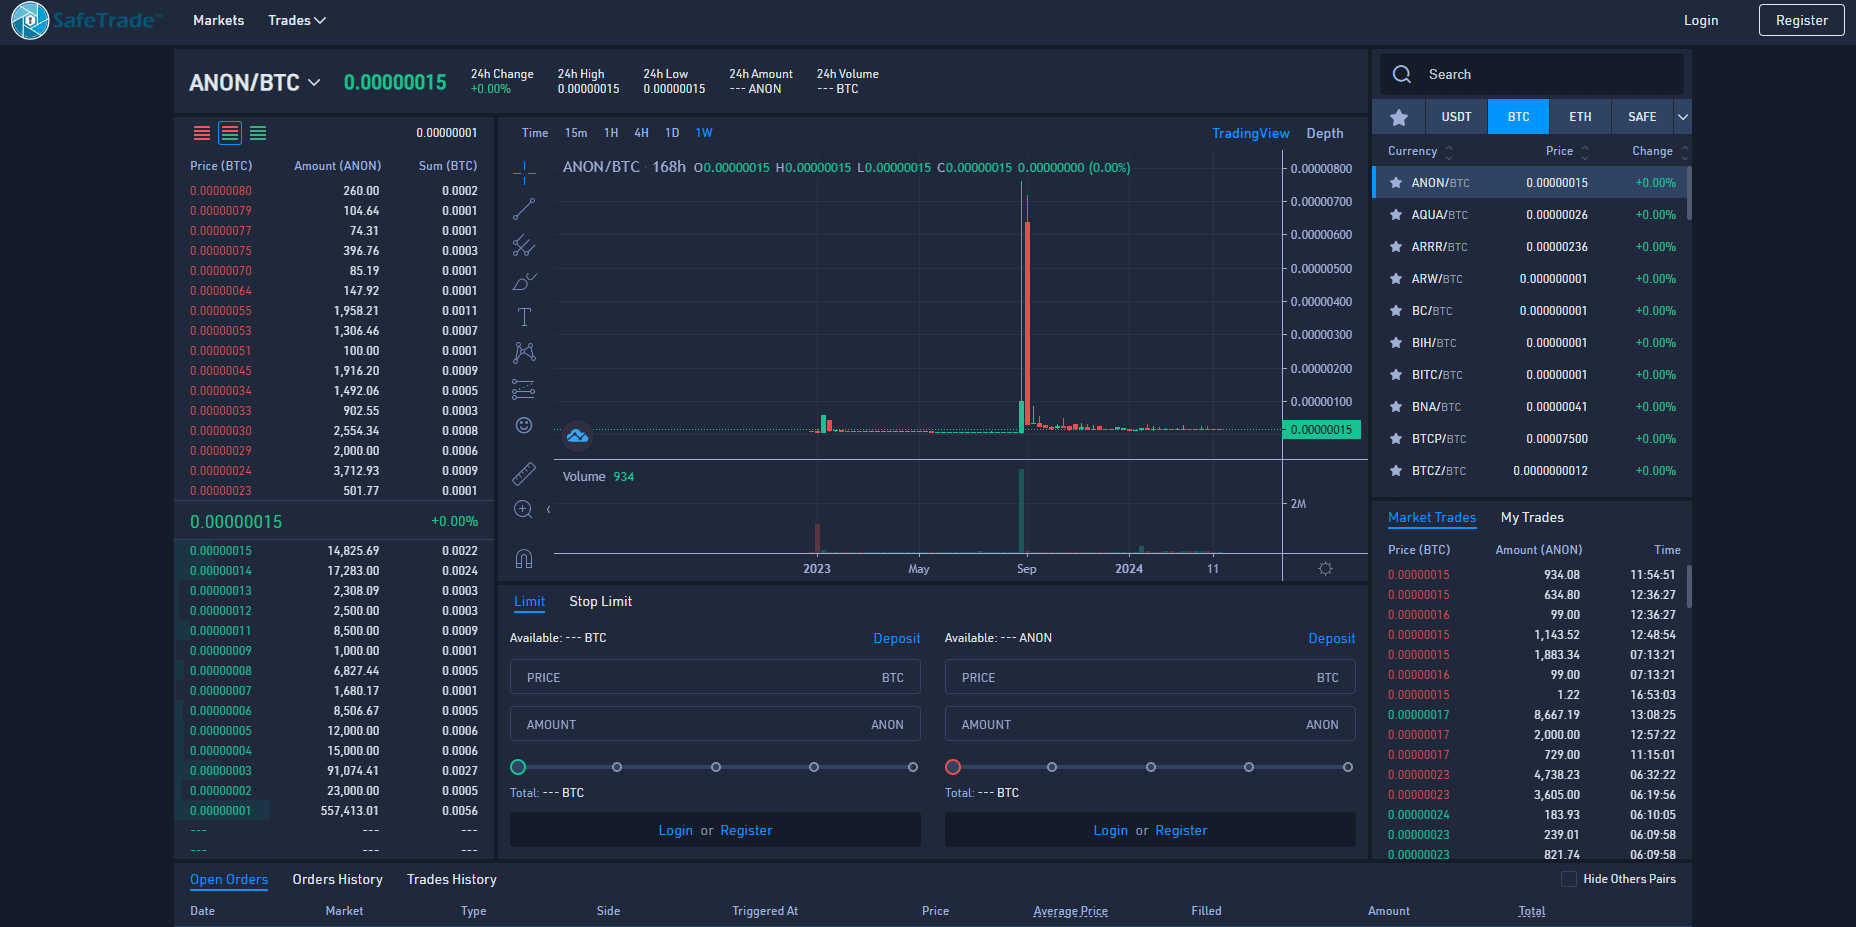Expand more market tabs after SAFE
The image size is (1856, 927).
click(x=1683, y=117)
